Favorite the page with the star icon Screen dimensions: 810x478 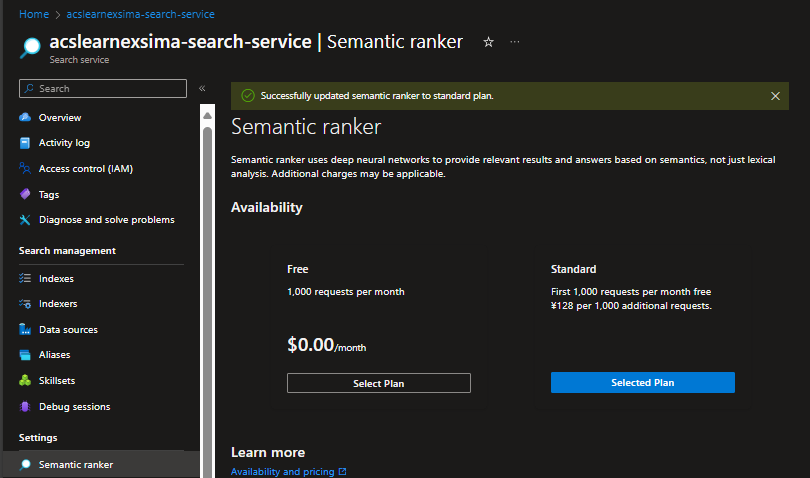click(488, 42)
